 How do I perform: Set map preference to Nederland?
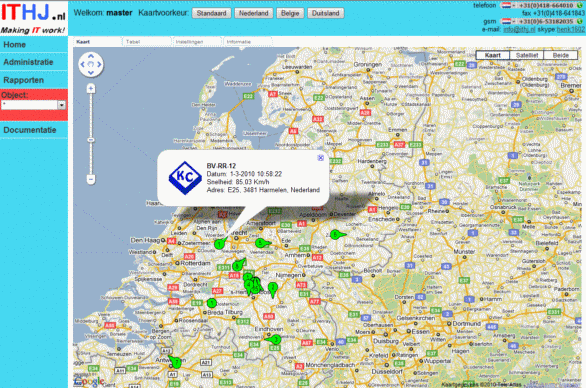(253, 13)
